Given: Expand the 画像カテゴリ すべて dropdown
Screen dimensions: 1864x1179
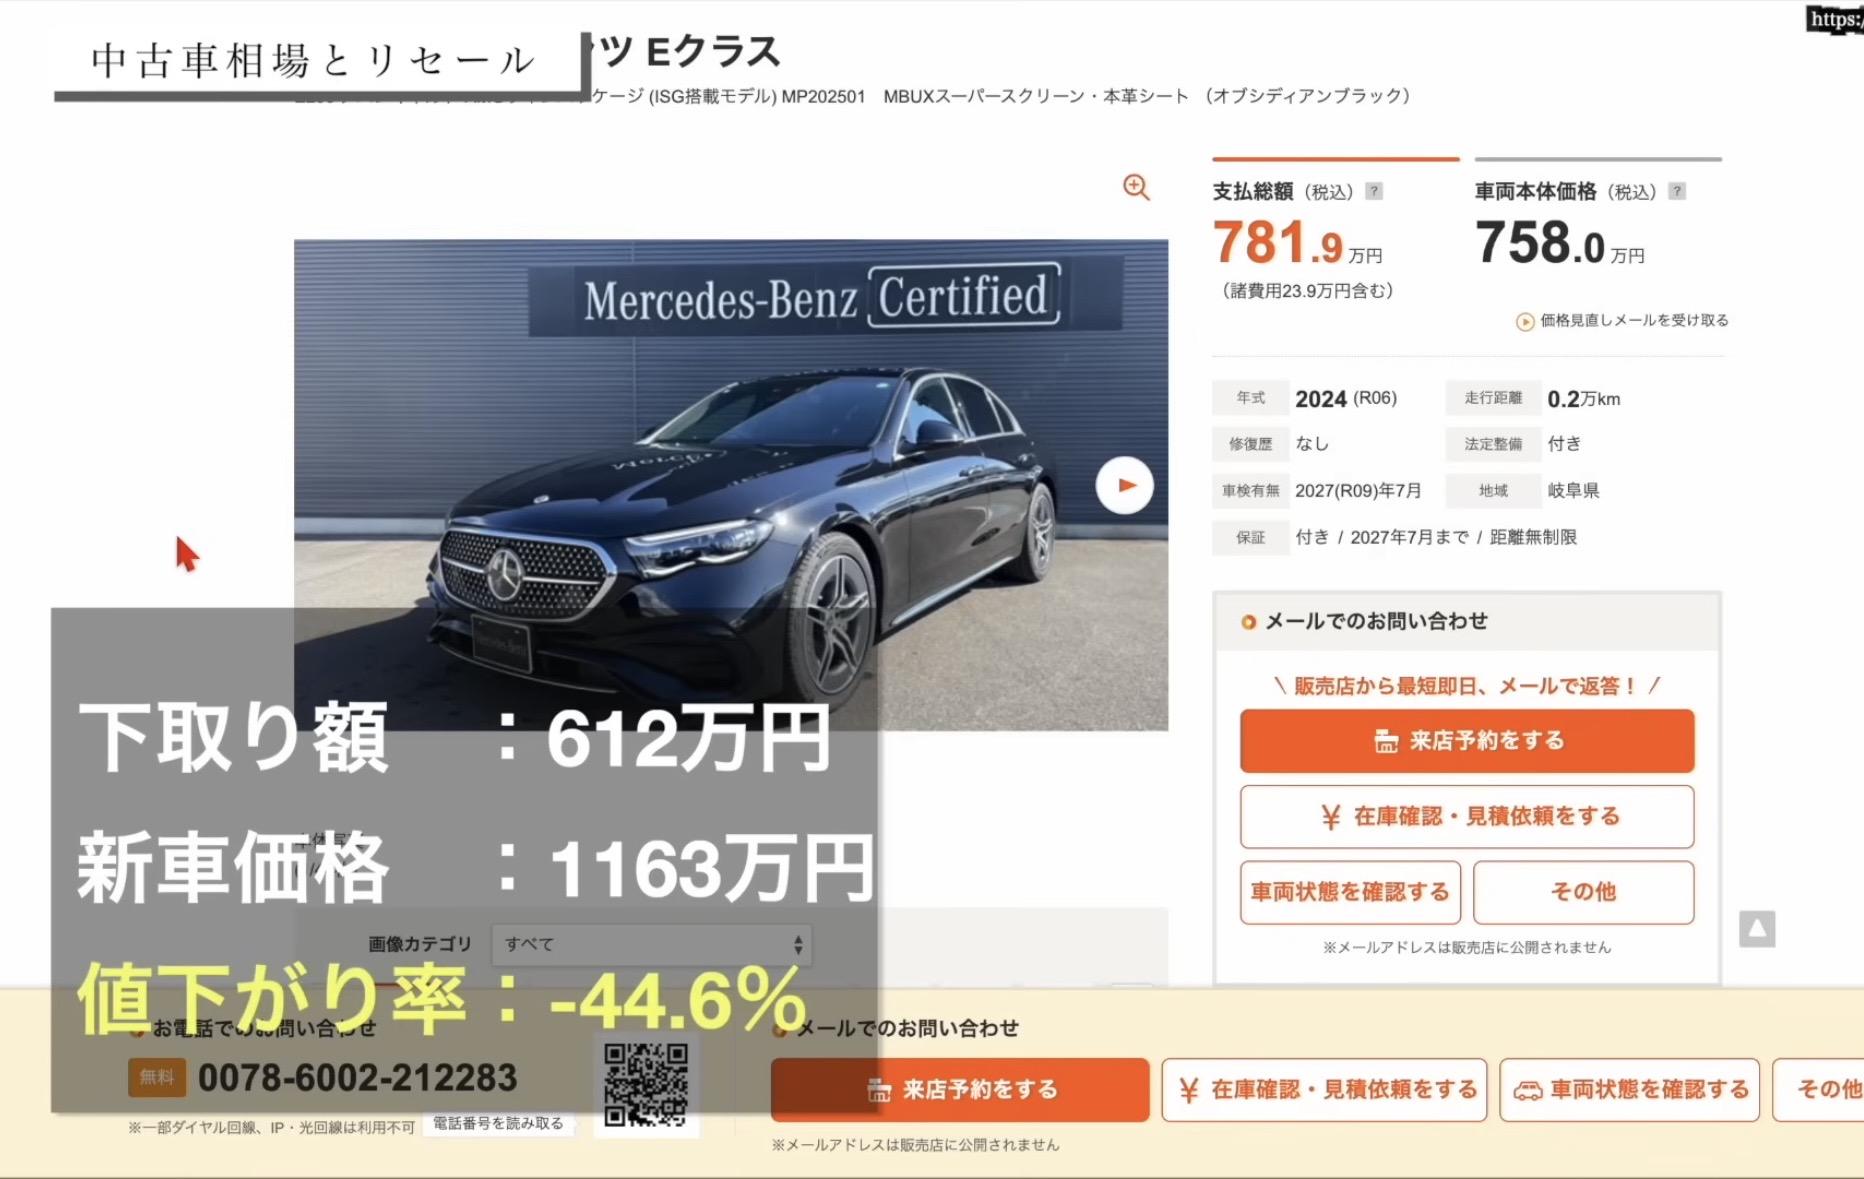Looking at the screenshot, I should tap(651, 944).
